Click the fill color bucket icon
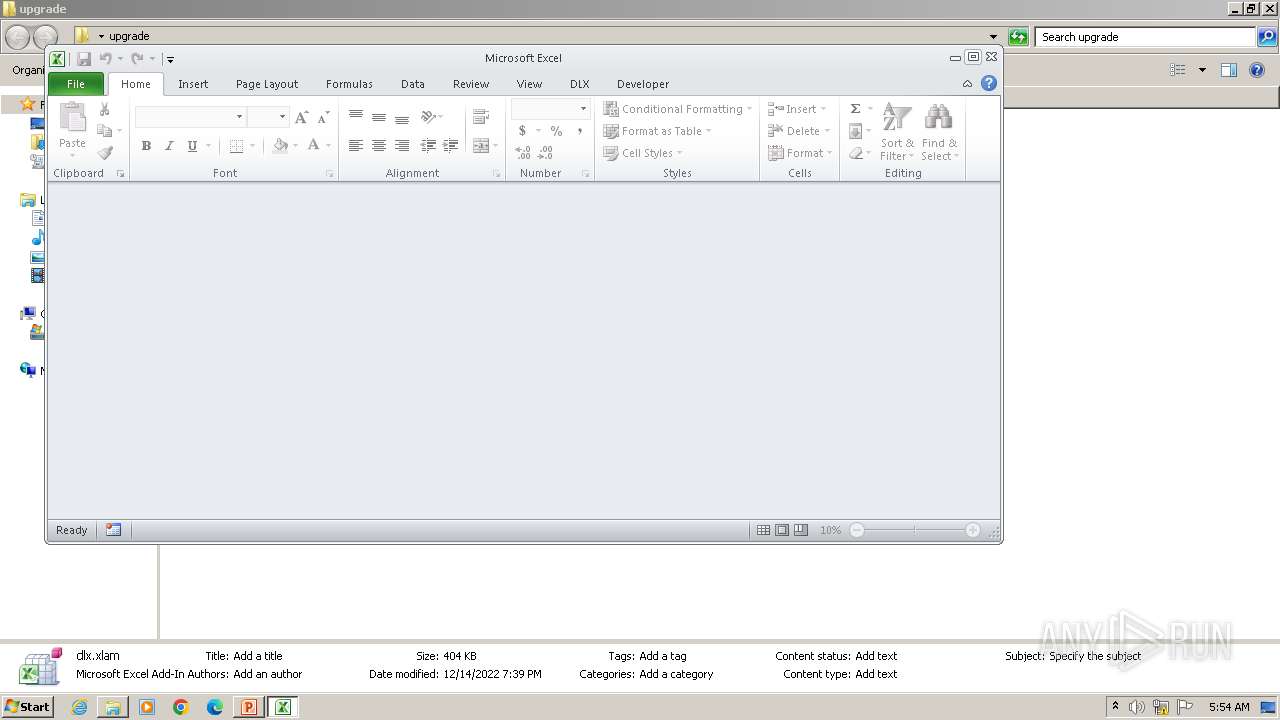This screenshot has height=720, width=1280. pos(280,146)
